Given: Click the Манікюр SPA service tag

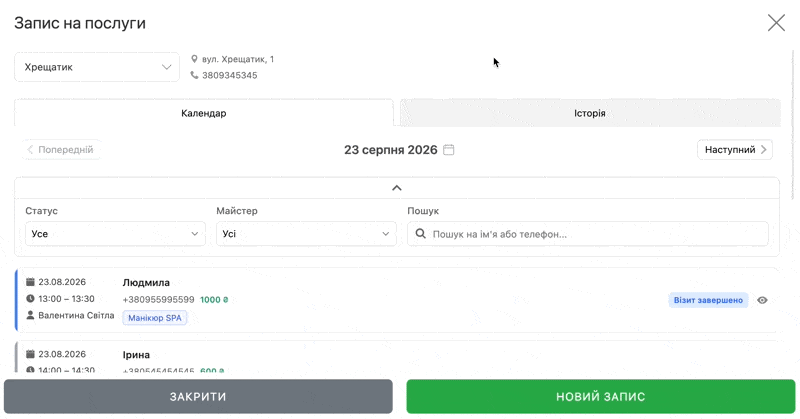Looking at the screenshot, I should (155, 318).
